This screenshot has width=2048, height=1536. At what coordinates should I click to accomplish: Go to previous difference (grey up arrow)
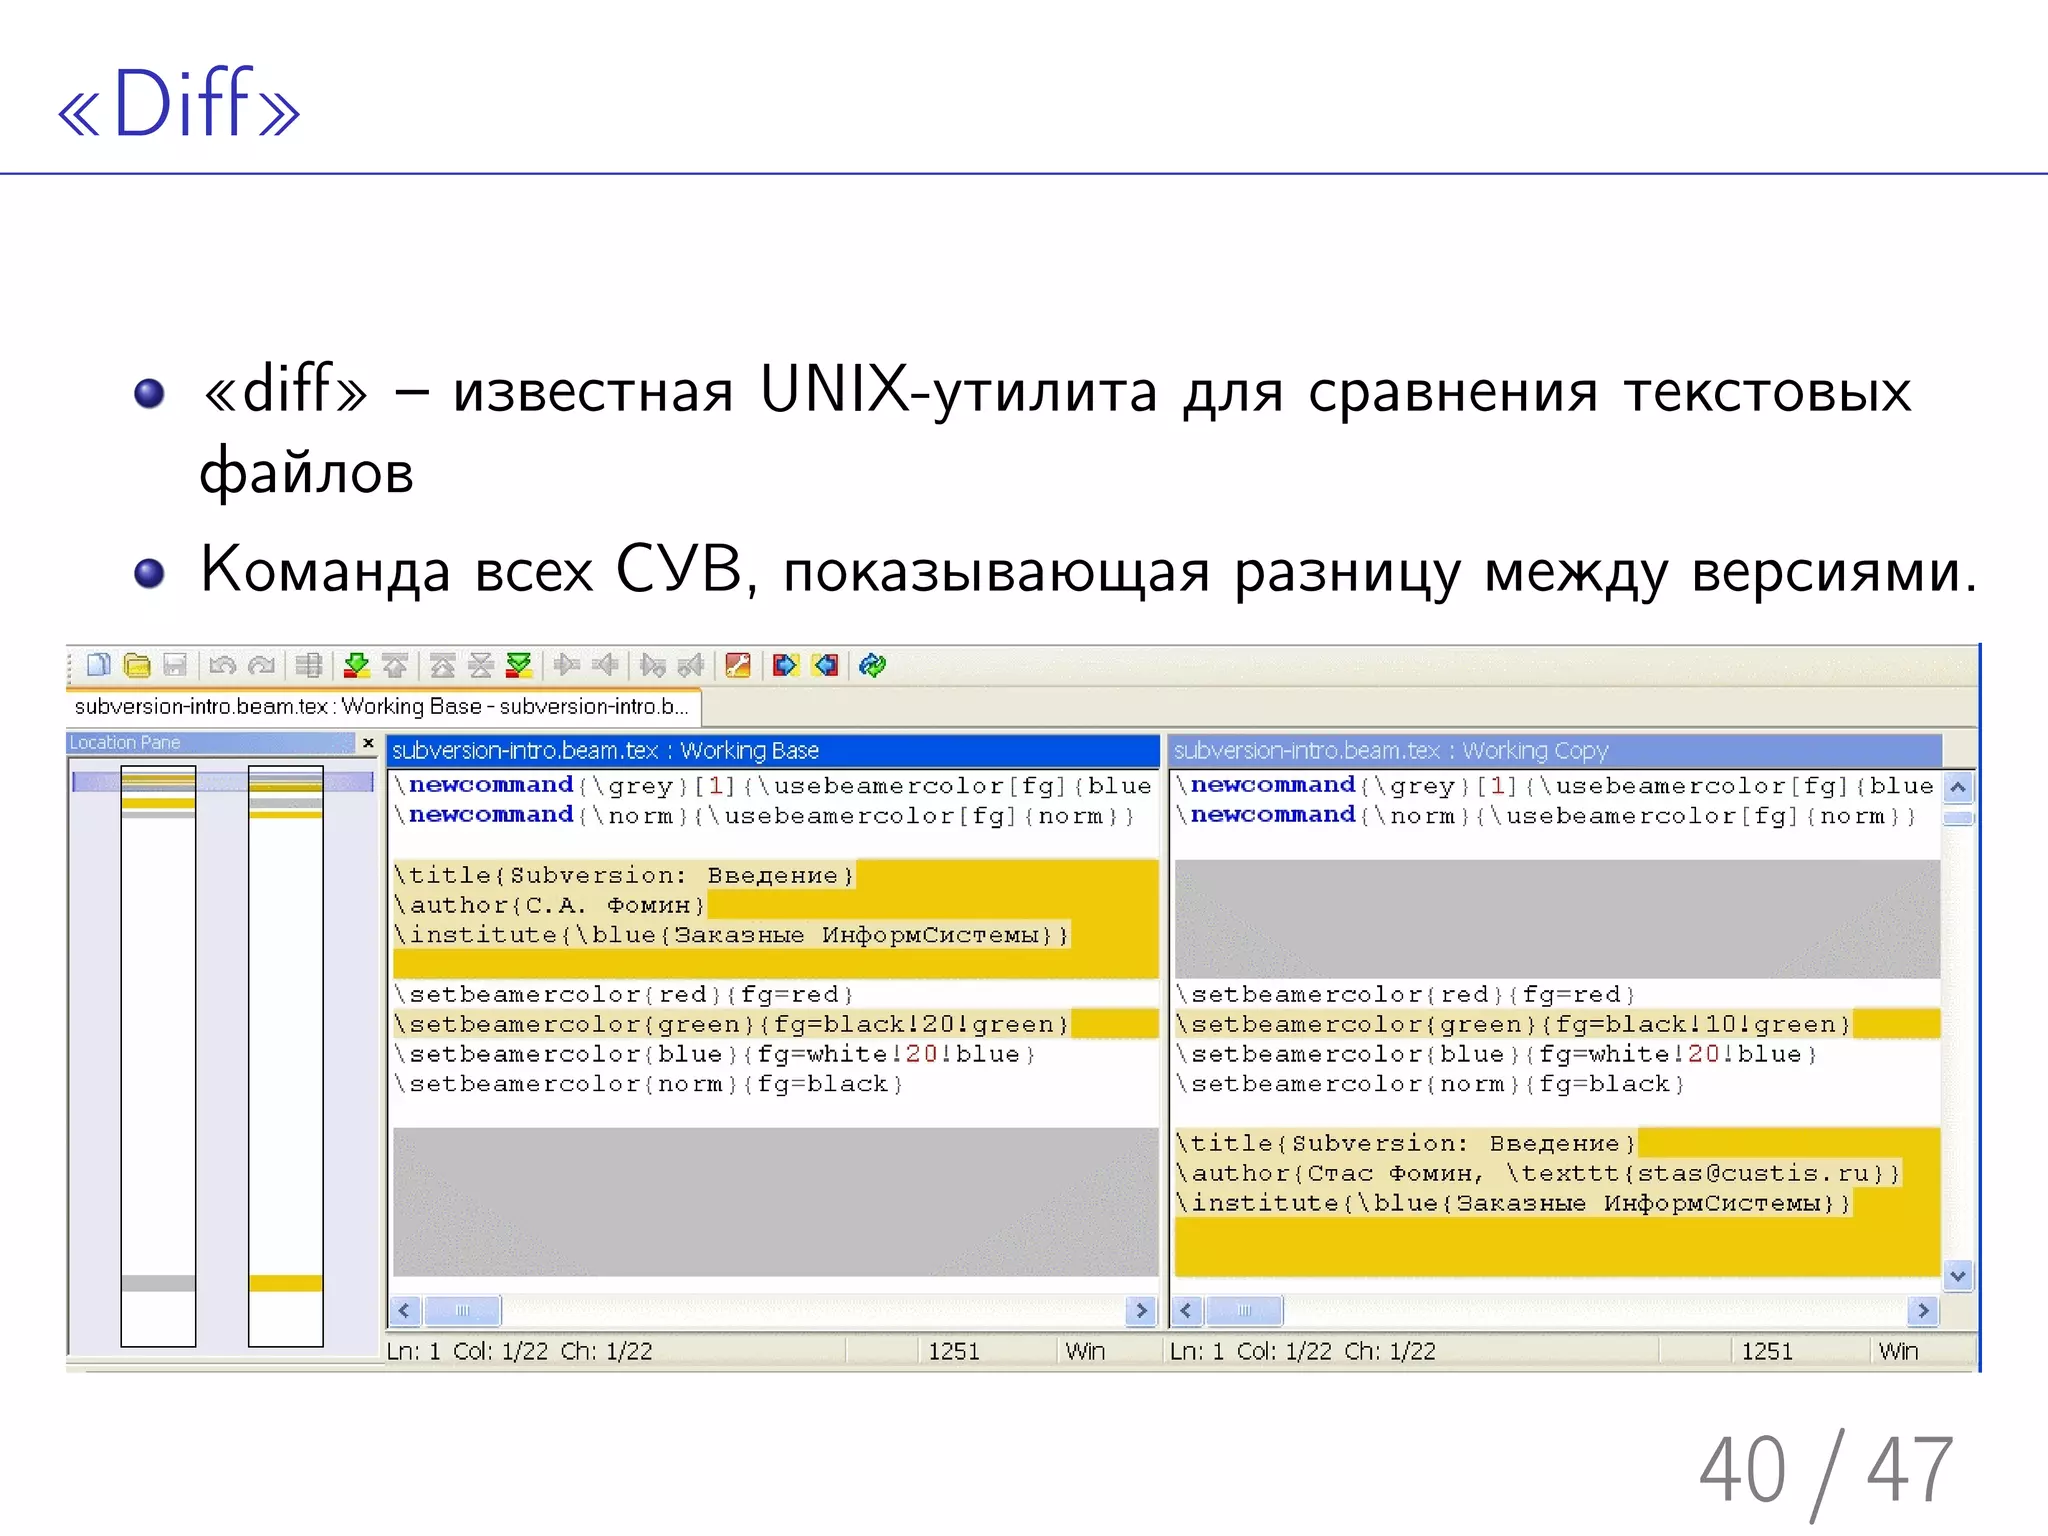tap(395, 665)
